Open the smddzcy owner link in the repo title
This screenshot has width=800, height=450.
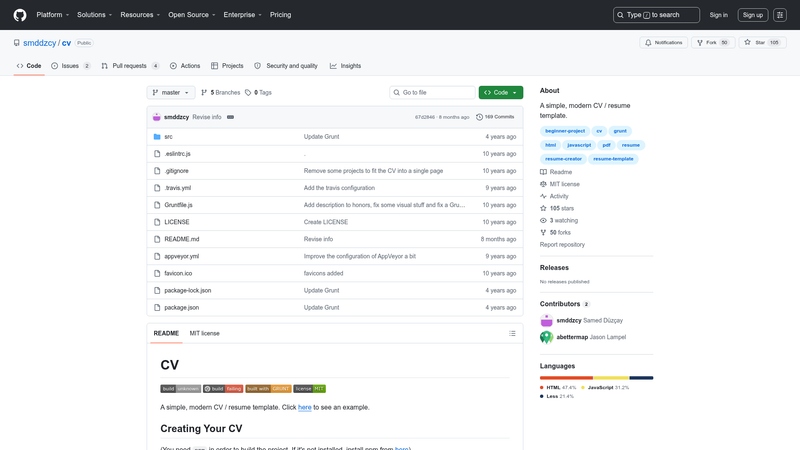tap(39, 43)
